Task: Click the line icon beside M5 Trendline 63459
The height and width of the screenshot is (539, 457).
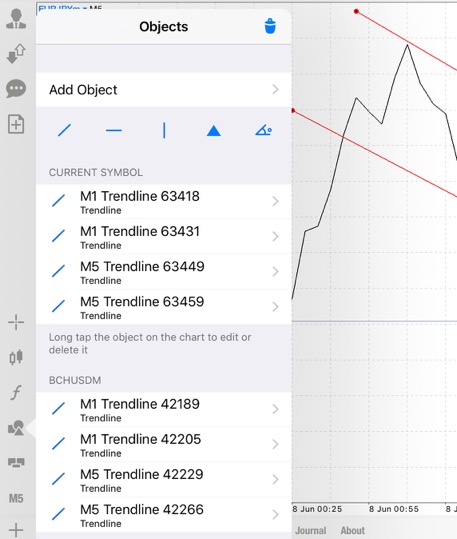Action: (58, 306)
